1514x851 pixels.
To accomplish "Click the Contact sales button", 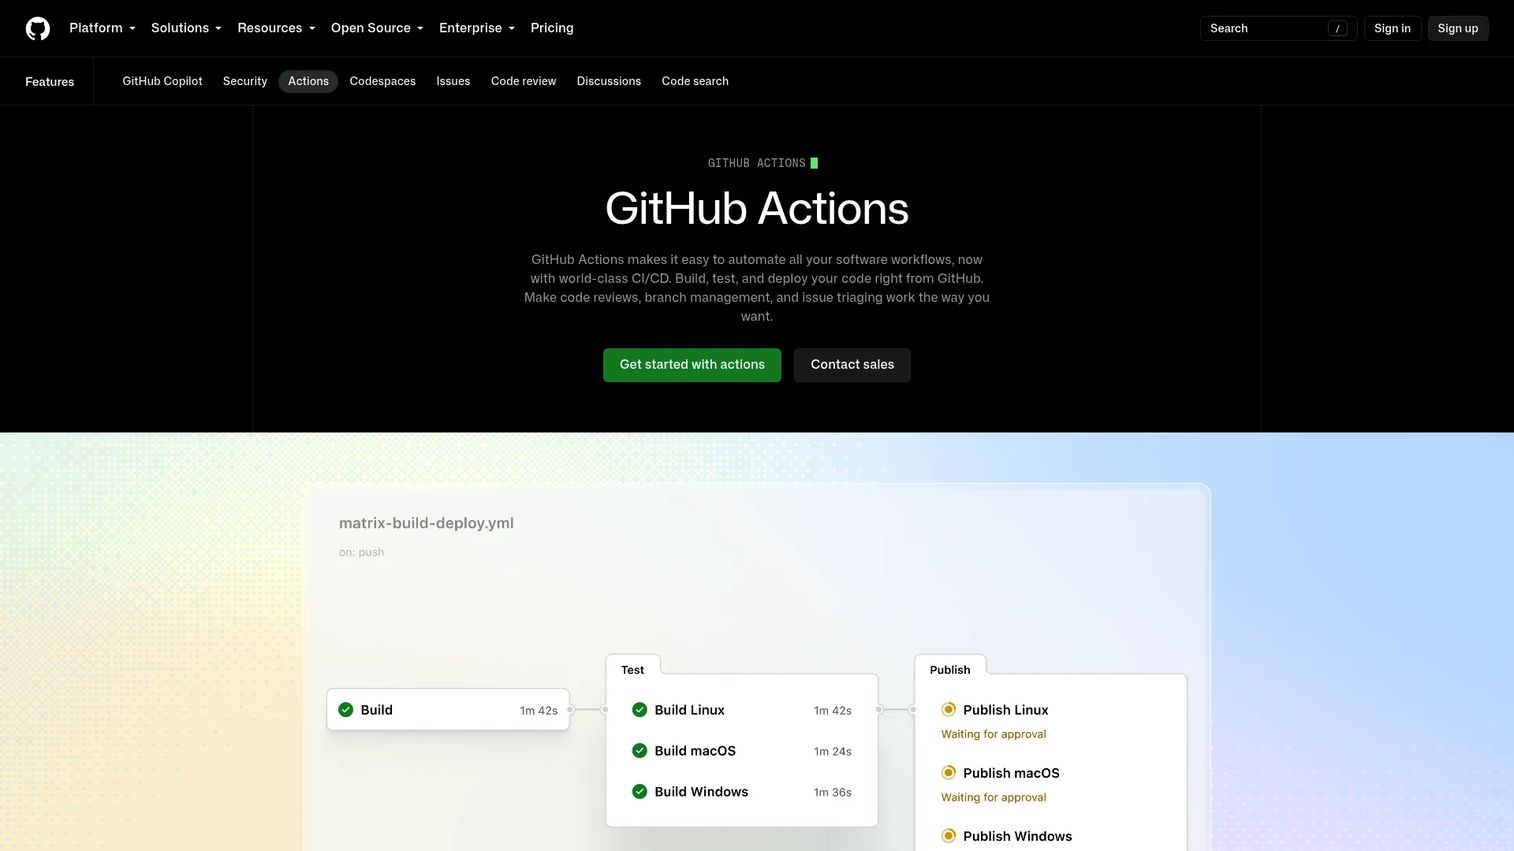I will pyautogui.click(x=852, y=365).
